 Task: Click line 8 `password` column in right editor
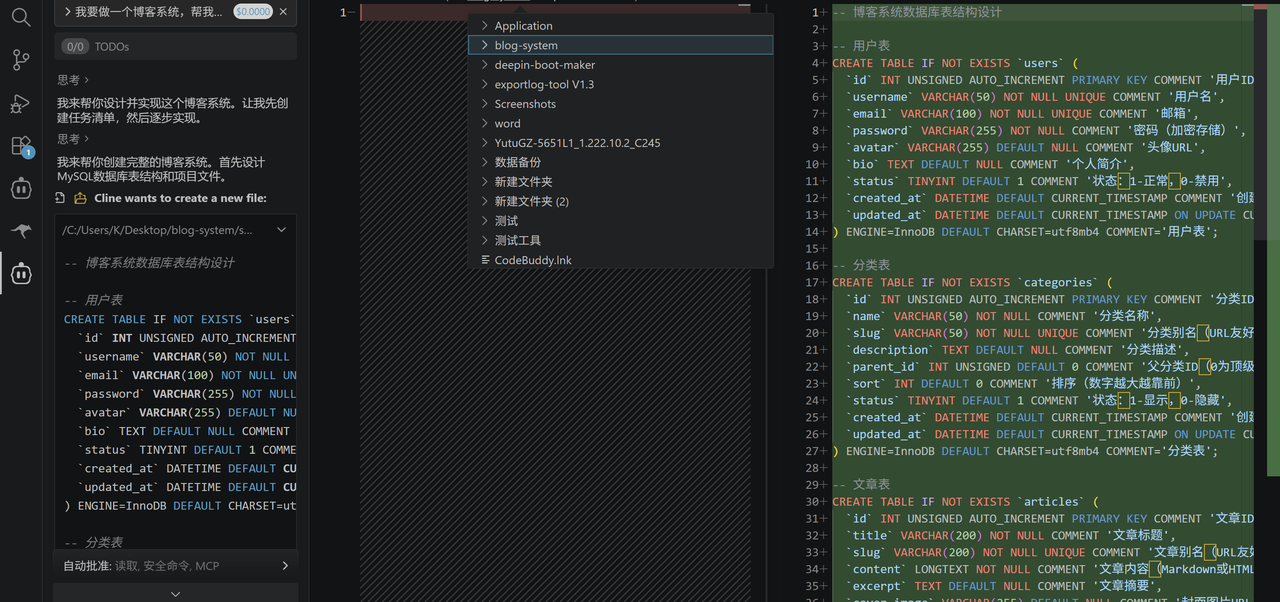pos(1047,130)
